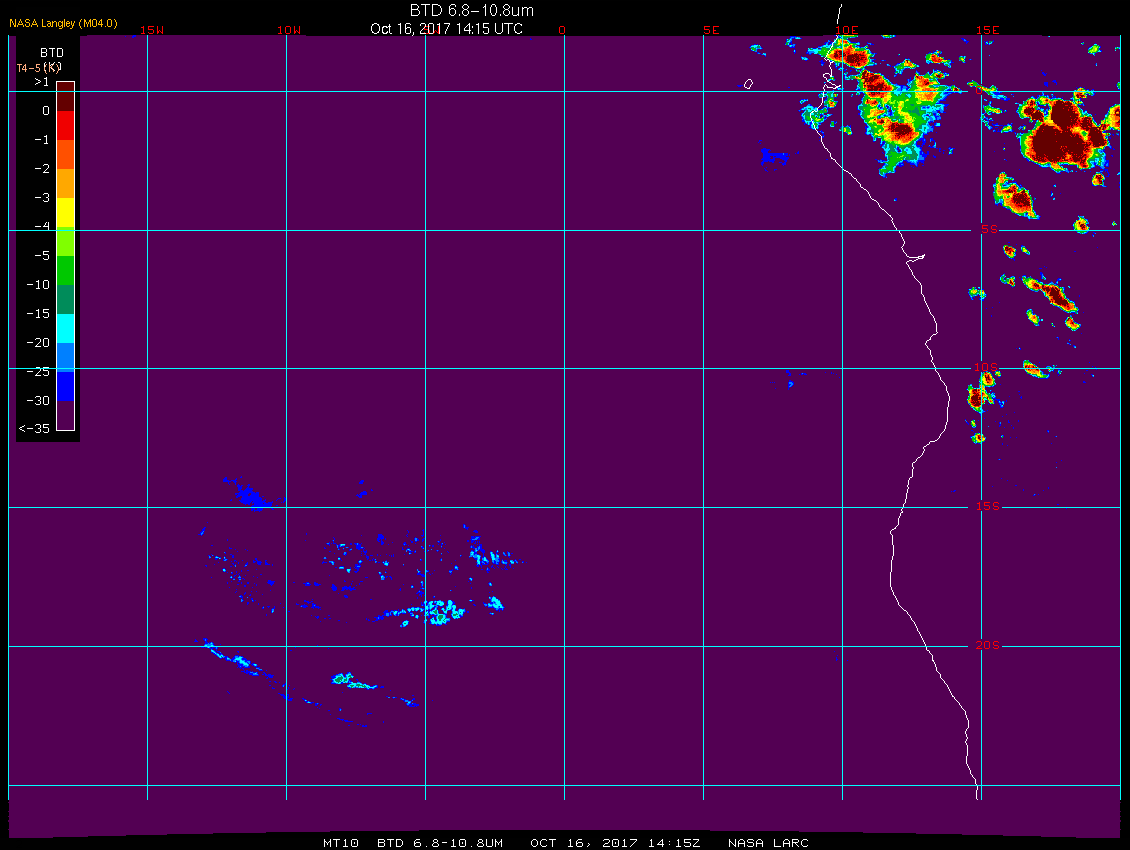Click the '15S' latitude label

(988, 506)
